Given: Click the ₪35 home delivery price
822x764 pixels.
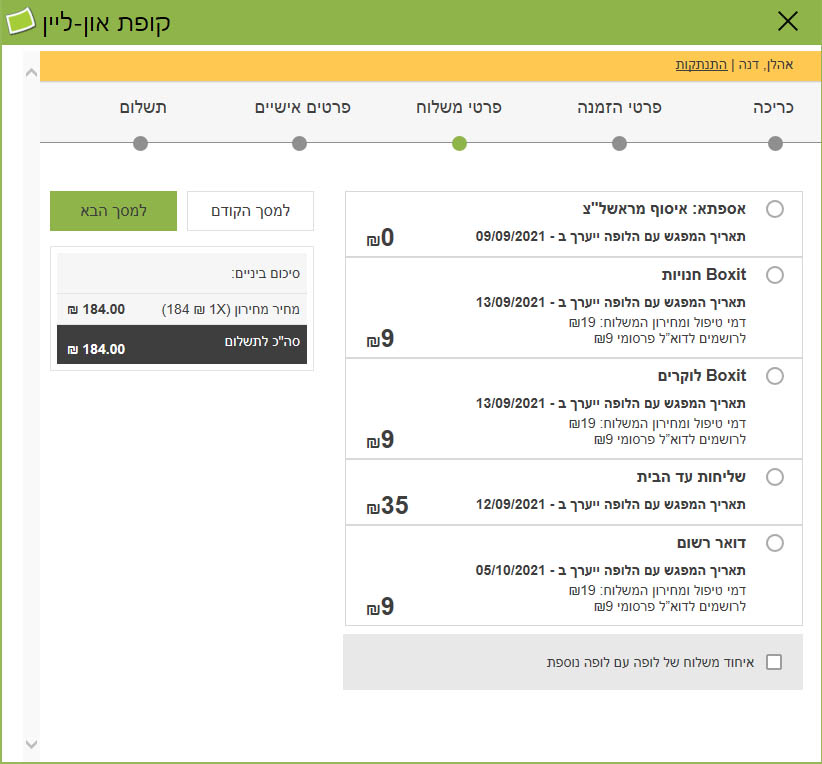Looking at the screenshot, I should [x=387, y=506].
